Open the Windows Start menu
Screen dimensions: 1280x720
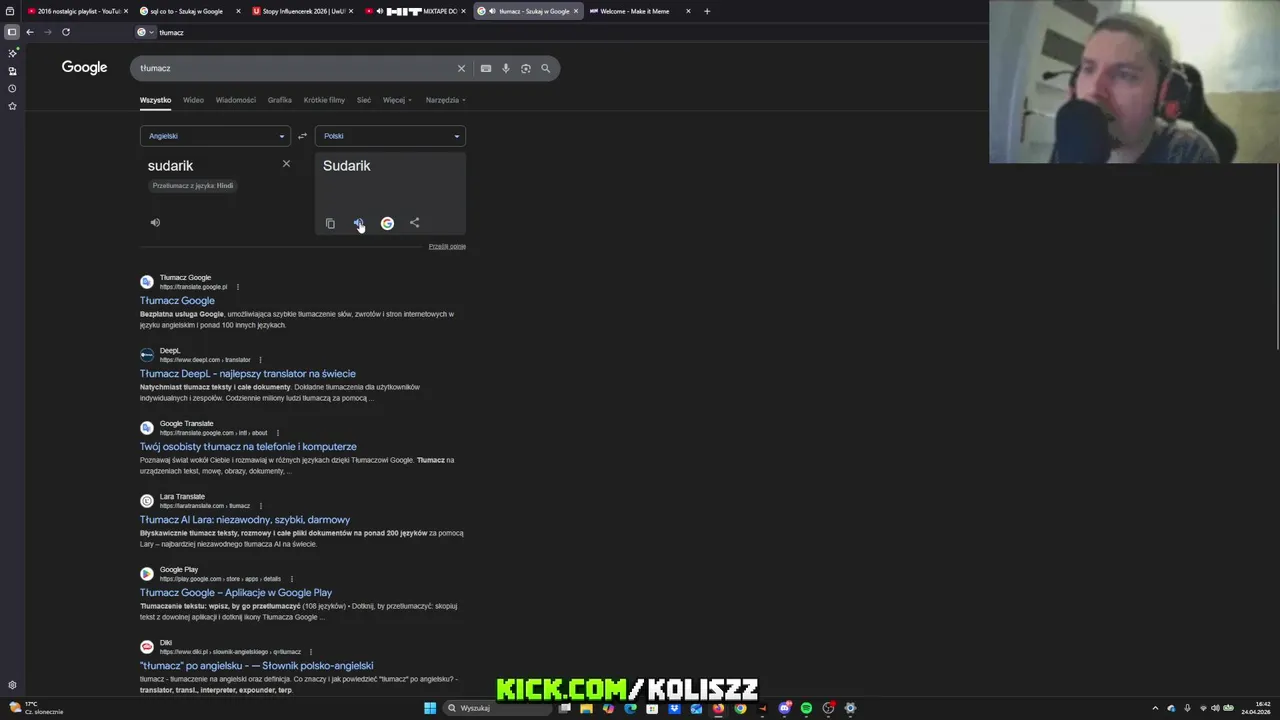click(x=430, y=708)
